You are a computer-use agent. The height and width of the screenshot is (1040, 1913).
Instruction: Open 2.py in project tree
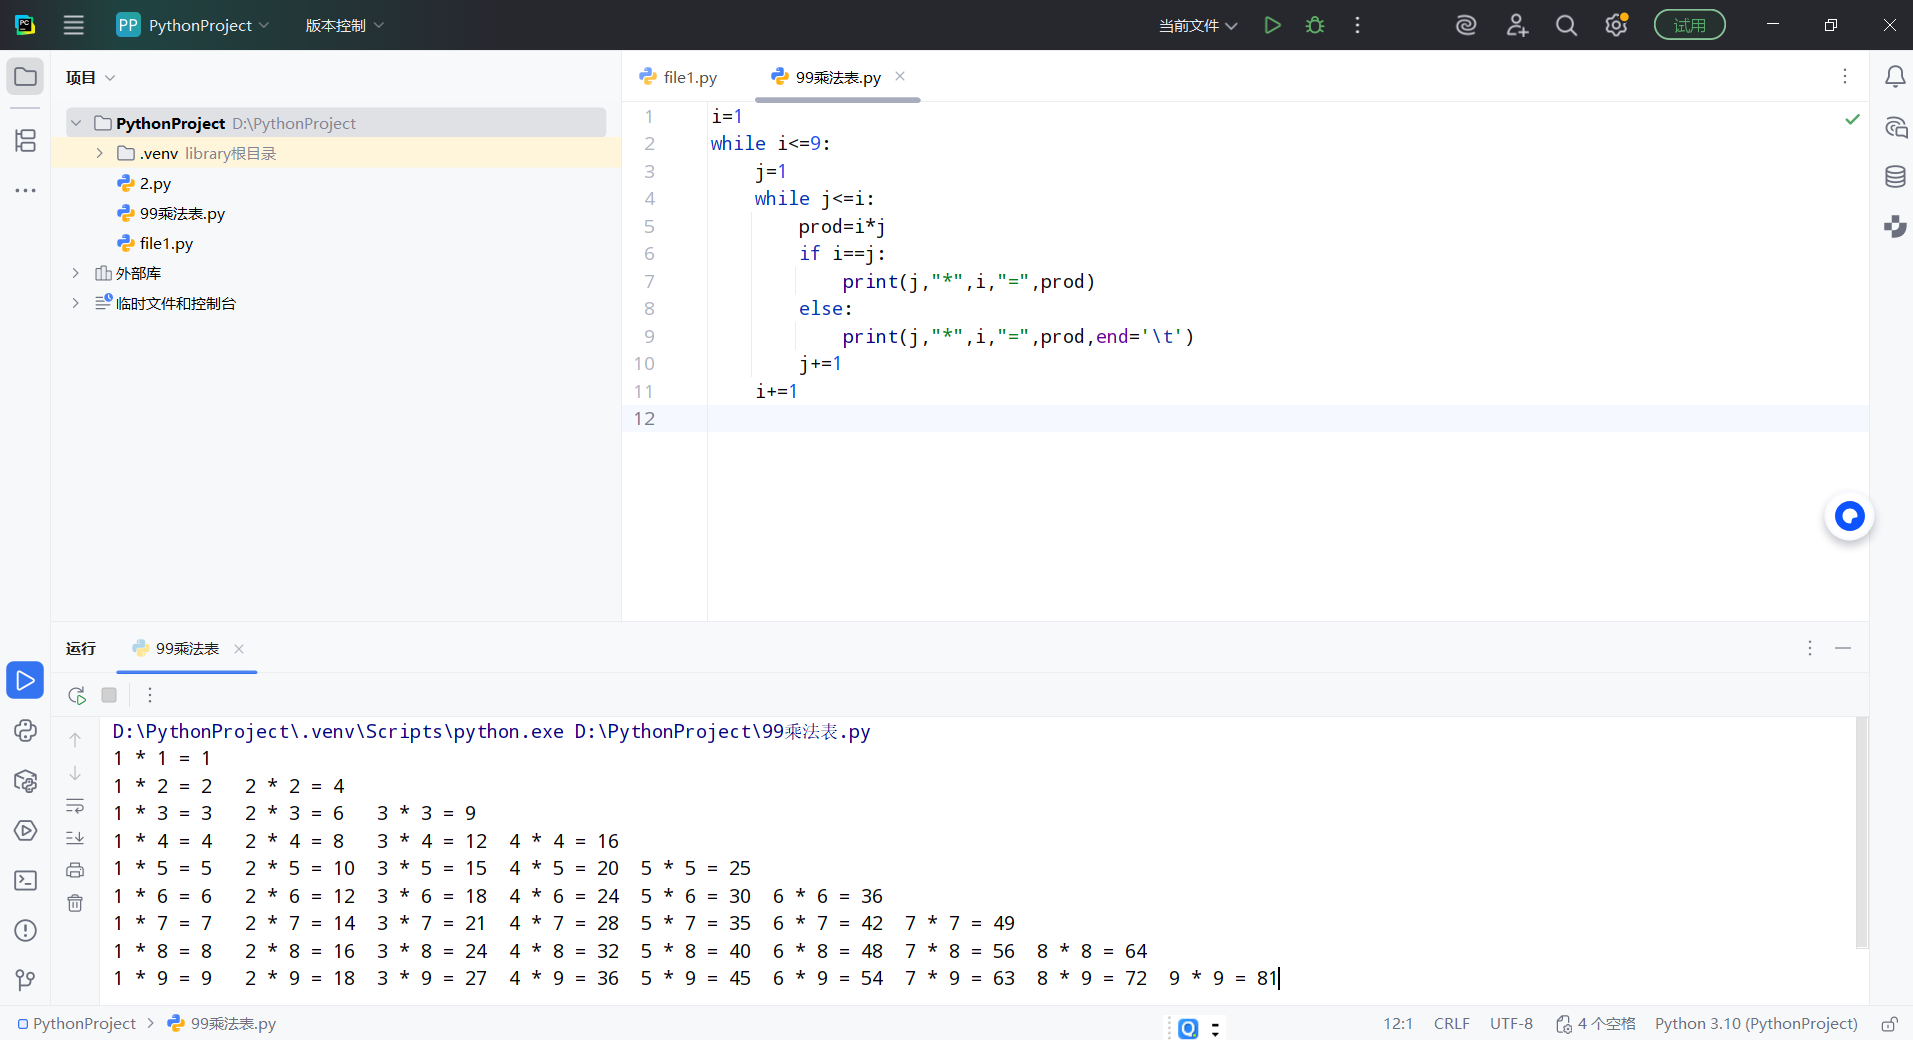[155, 183]
